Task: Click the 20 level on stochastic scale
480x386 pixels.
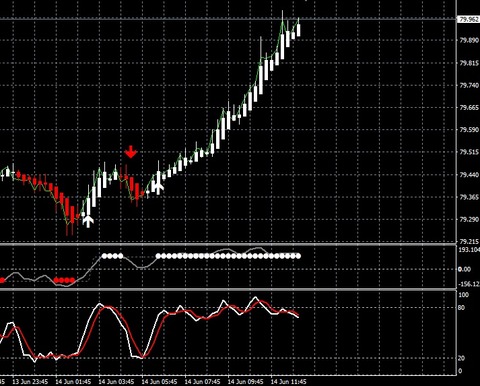Action: click(461, 358)
